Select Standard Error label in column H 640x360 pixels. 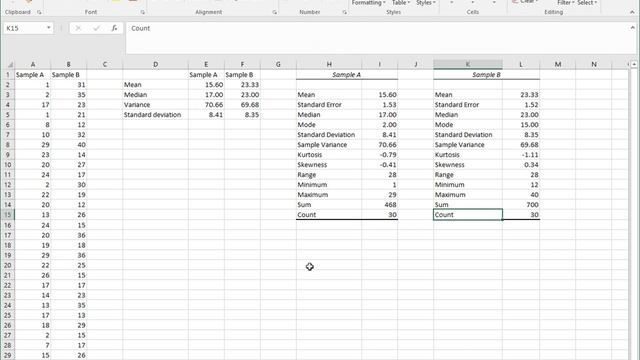tap(329, 104)
